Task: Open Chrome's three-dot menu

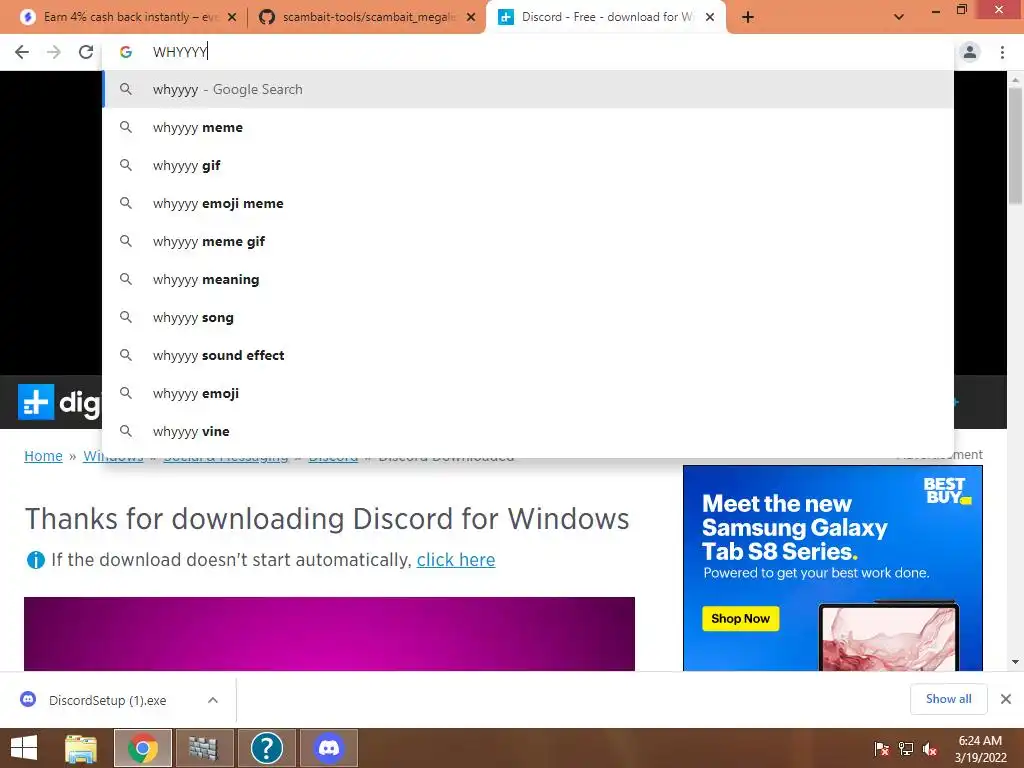Action: point(1002,52)
